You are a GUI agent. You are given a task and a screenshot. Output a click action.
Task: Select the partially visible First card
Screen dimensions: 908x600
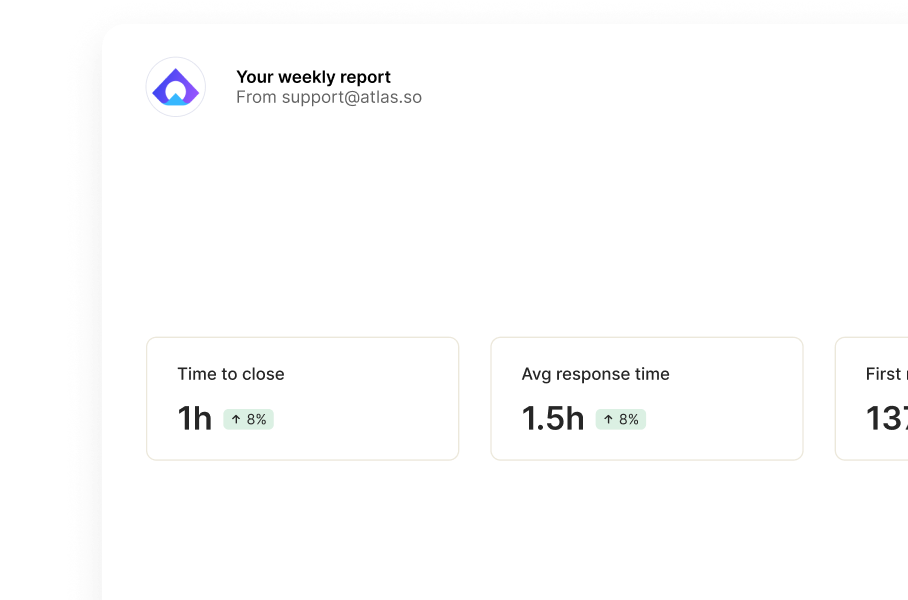pyautogui.click(x=872, y=398)
